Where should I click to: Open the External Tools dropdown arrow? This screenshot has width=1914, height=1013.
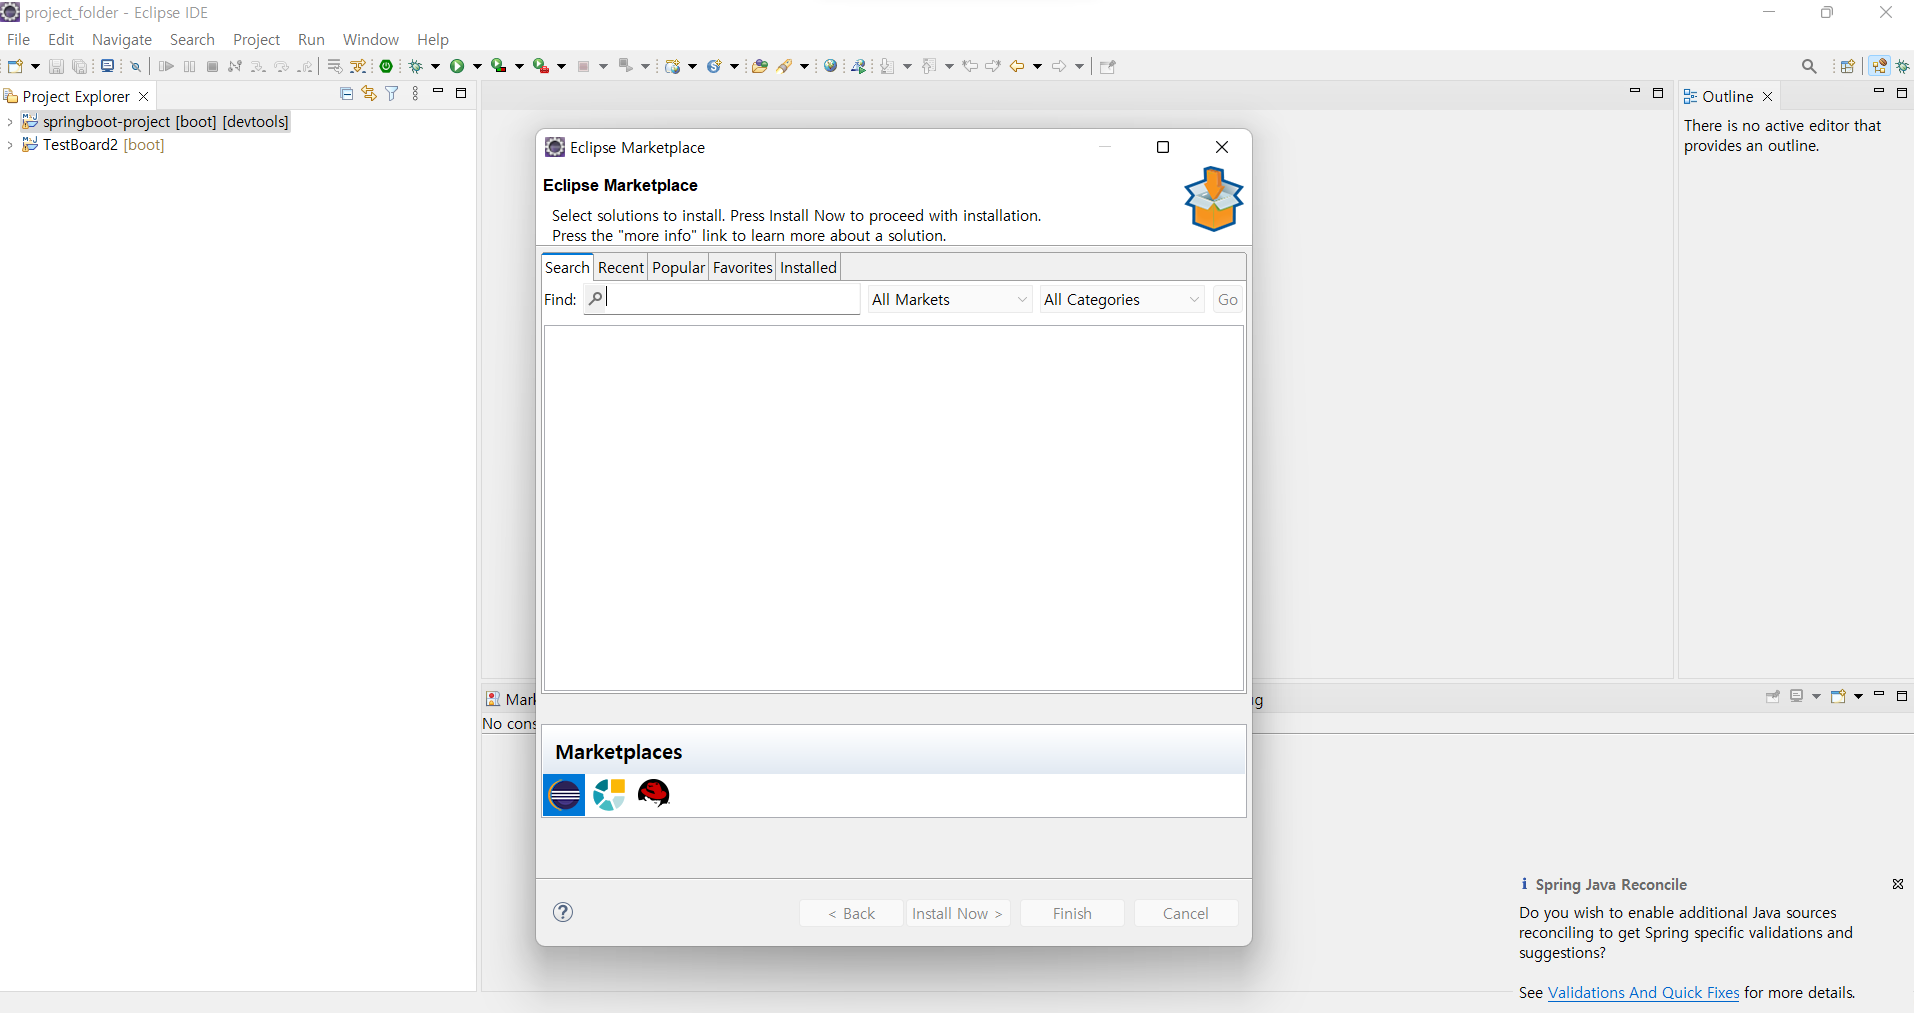click(561, 66)
